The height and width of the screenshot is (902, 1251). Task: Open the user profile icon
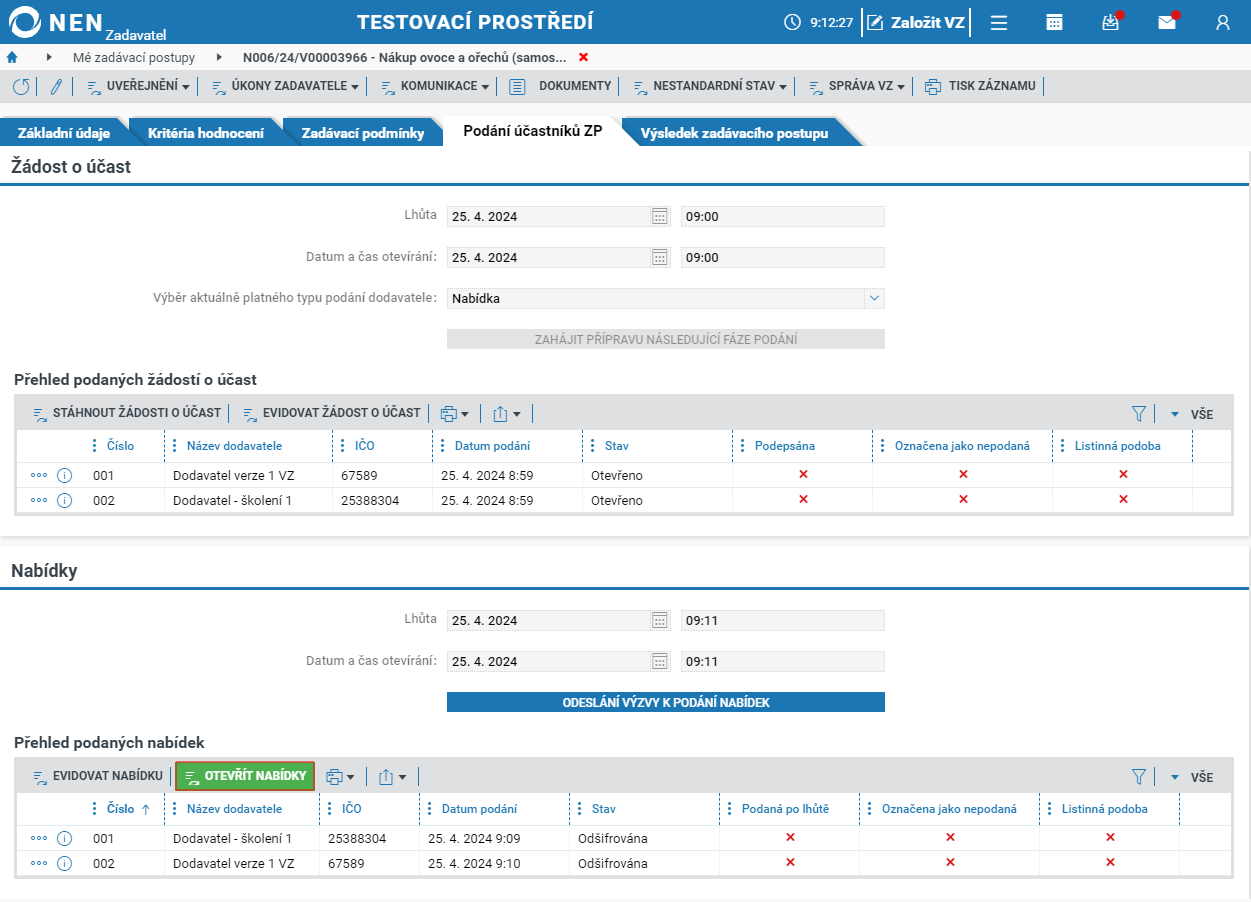pyautogui.click(x=1223, y=22)
